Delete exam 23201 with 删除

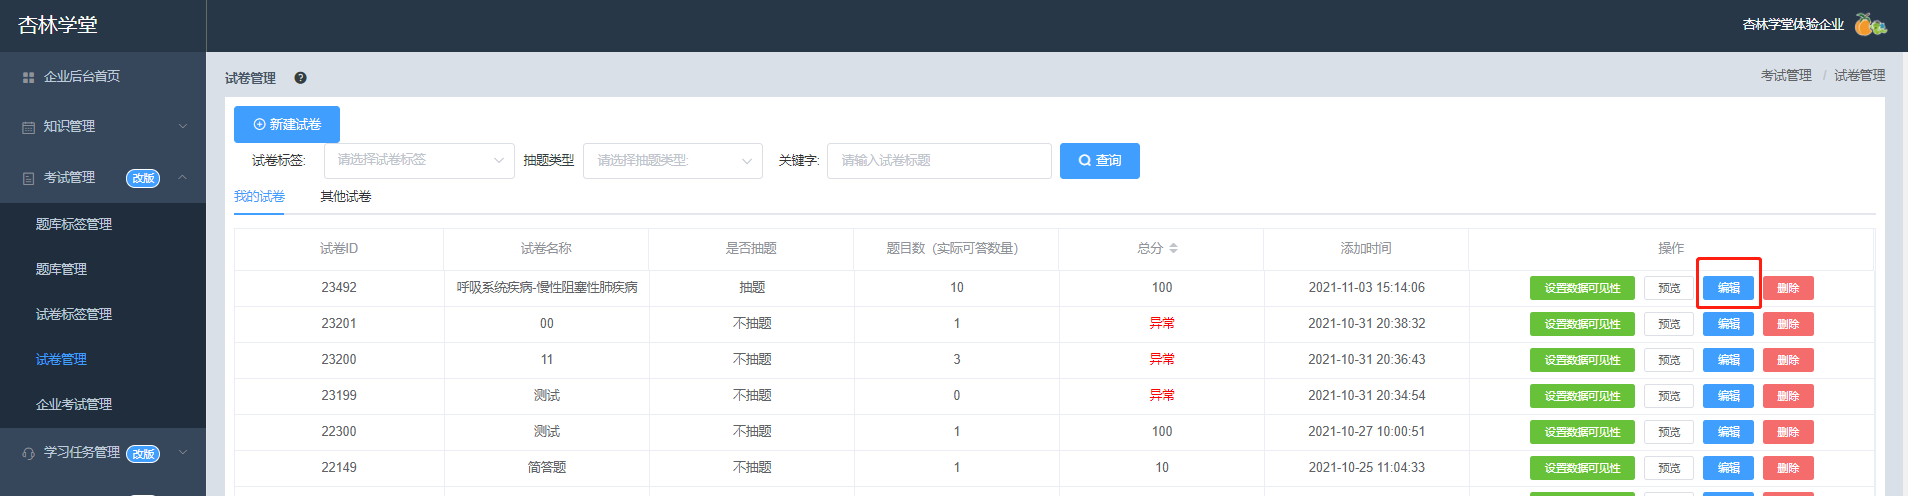point(1788,324)
